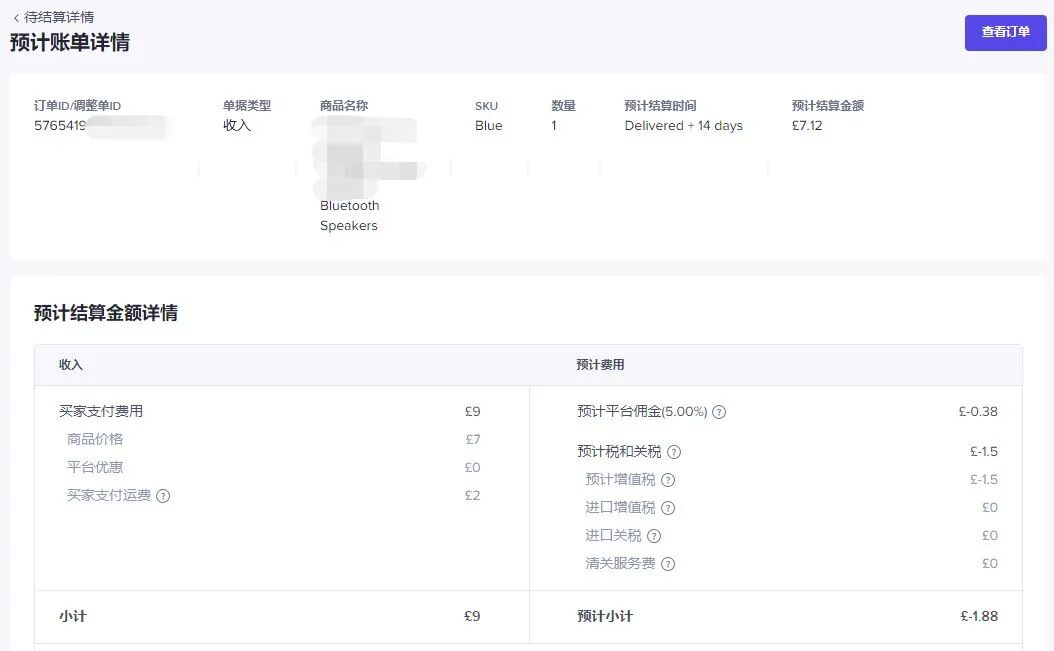This screenshot has height=651, width=1054.
Task: Click help icon next to 预计平台佣金(5.00%)
Action: [x=719, y=412]
